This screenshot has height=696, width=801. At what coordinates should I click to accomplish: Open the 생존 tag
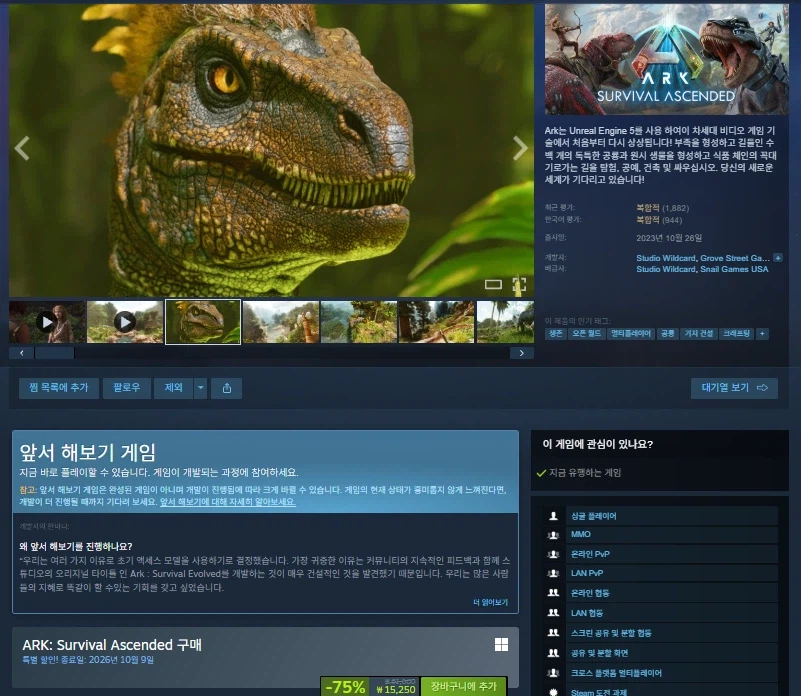(555, 333)
